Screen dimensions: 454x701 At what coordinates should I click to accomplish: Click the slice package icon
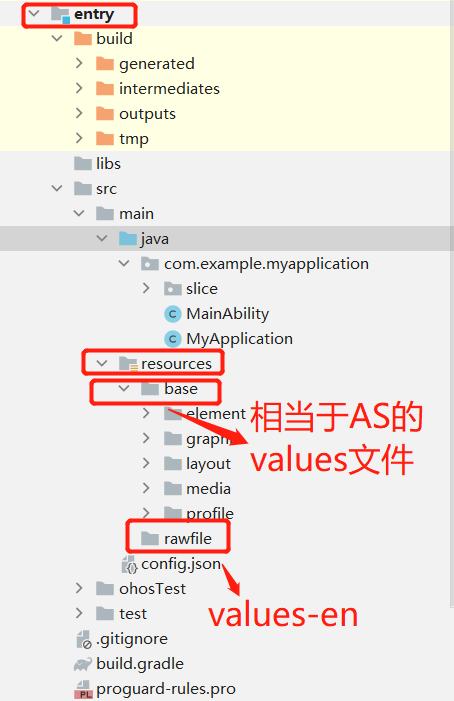click(x=172, y=289)
